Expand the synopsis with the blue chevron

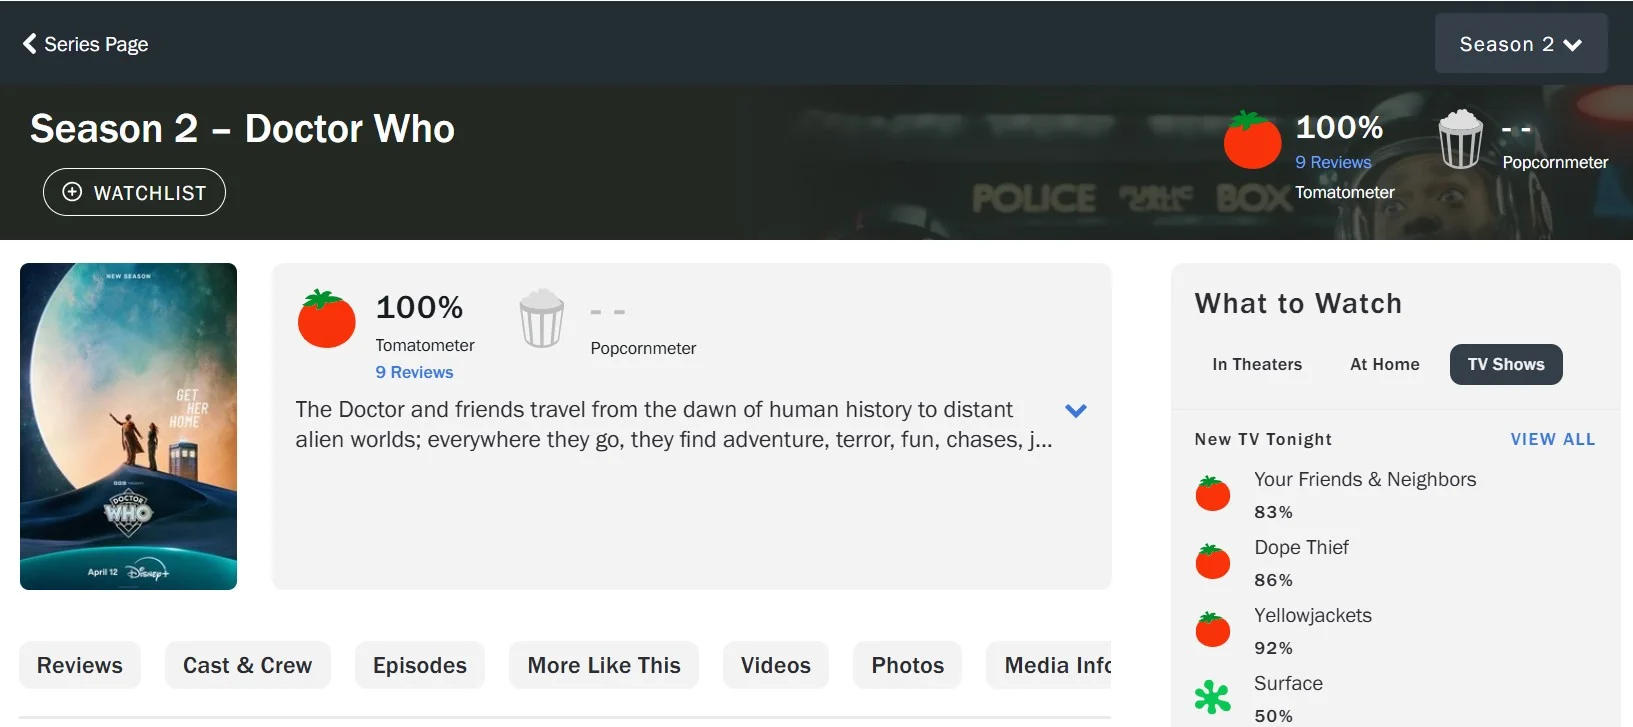pos(1076,410)
